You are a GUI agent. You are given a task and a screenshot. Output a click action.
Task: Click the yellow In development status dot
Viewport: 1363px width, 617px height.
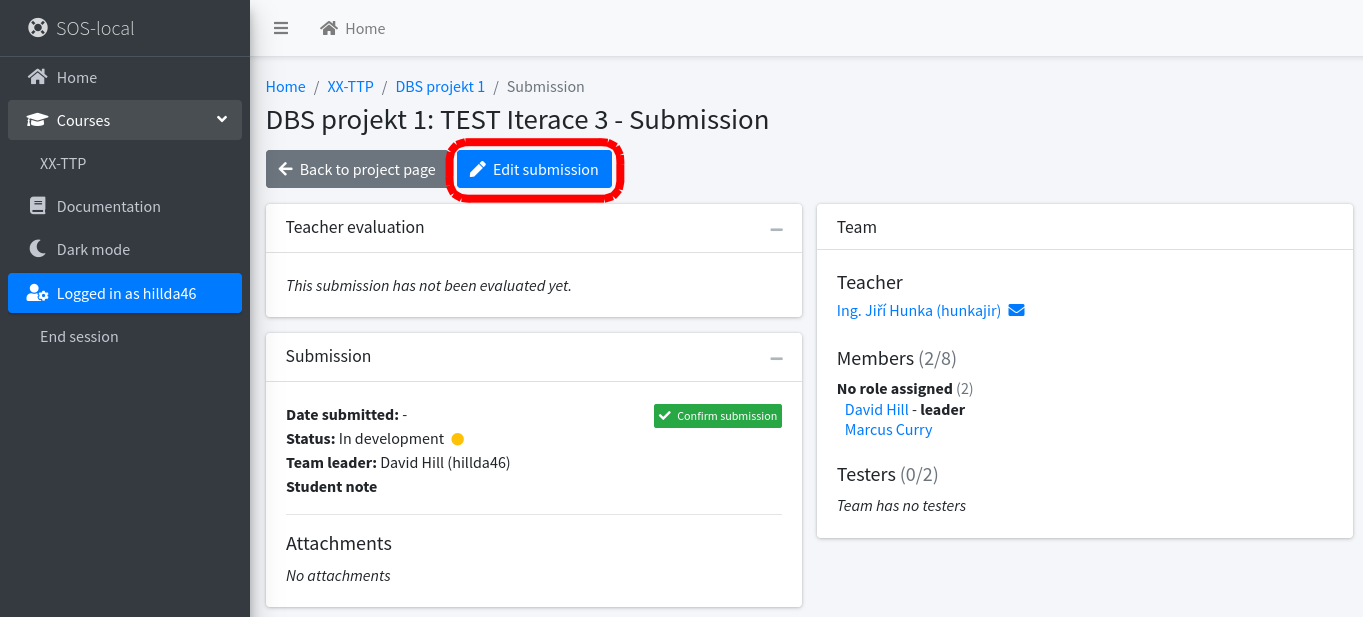tap(458, 439)
